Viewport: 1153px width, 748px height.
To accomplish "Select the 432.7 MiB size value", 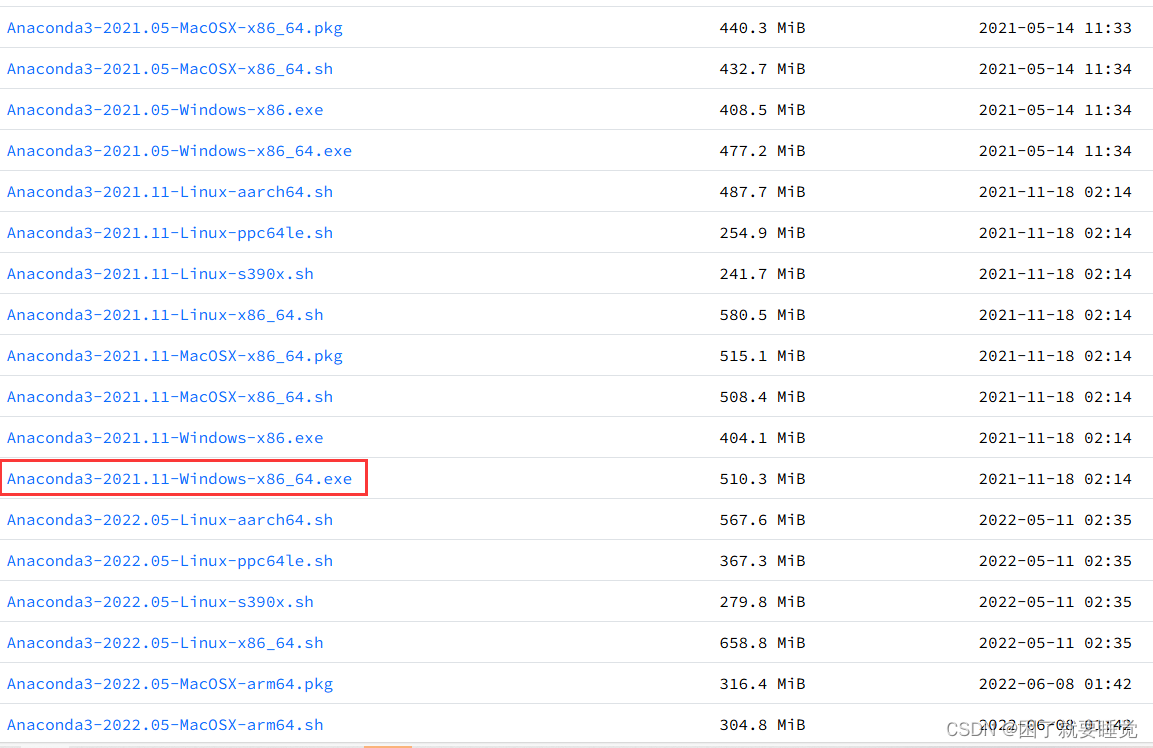I will point(763,69).
